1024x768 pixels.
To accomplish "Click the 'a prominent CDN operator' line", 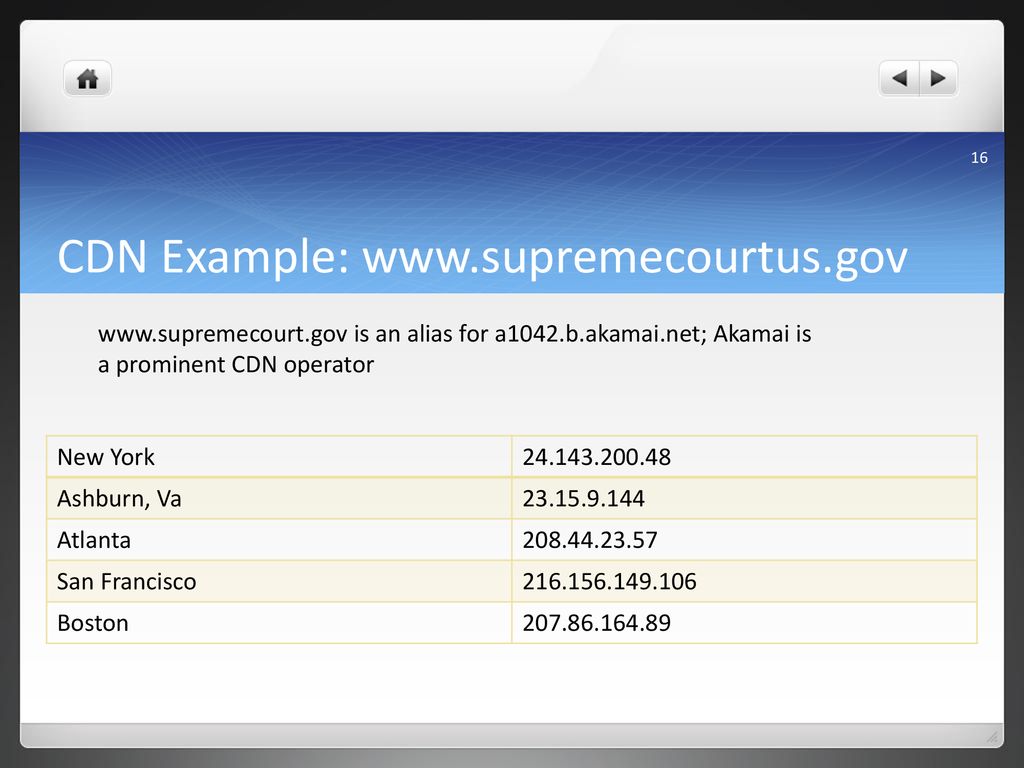I will click(x=236, y=364).
